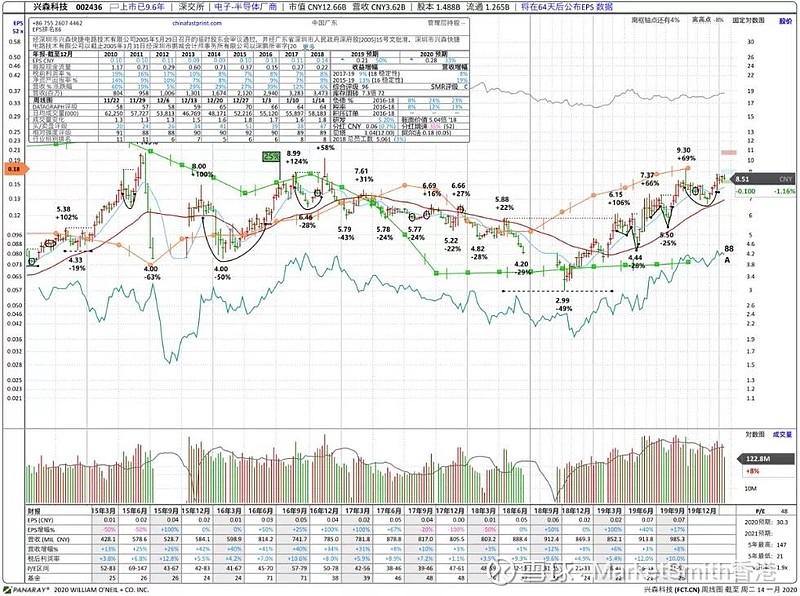Viewport: 800px width, 596px height.
Task: Click the 中国广东 location label
Action: (x=324, y=23)
